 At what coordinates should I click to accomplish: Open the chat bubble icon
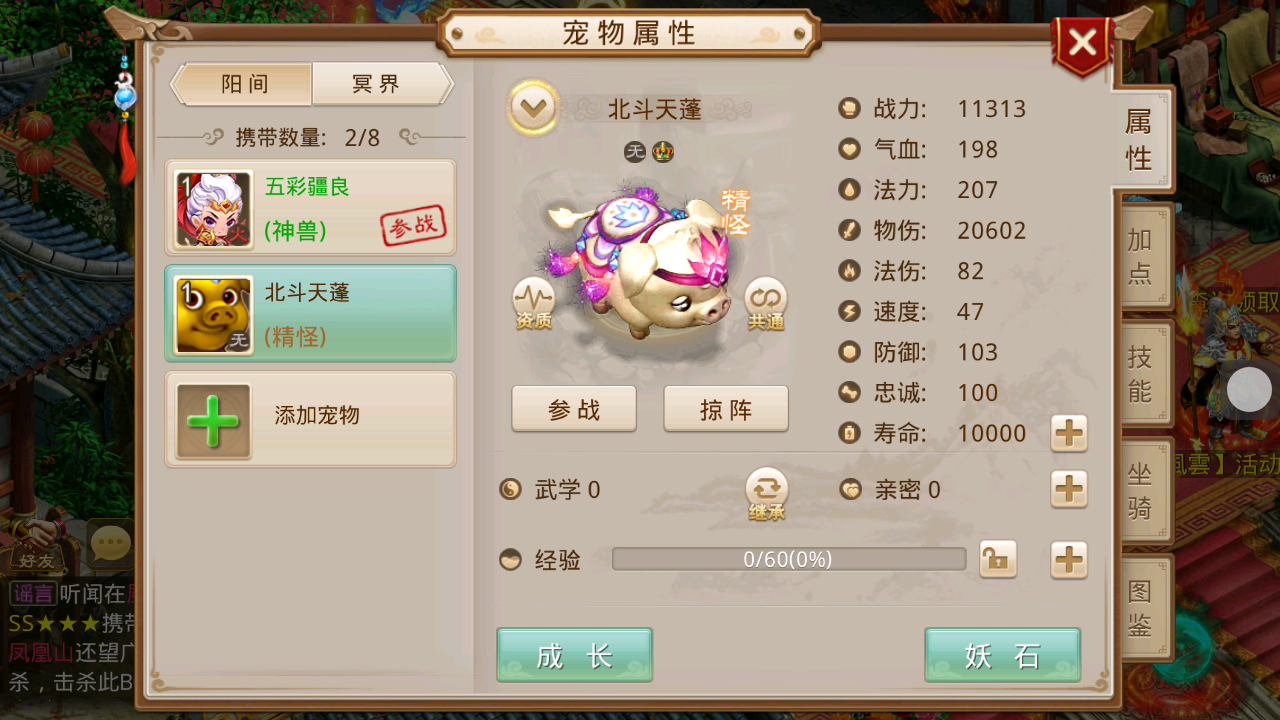click(x=110, y=543)
